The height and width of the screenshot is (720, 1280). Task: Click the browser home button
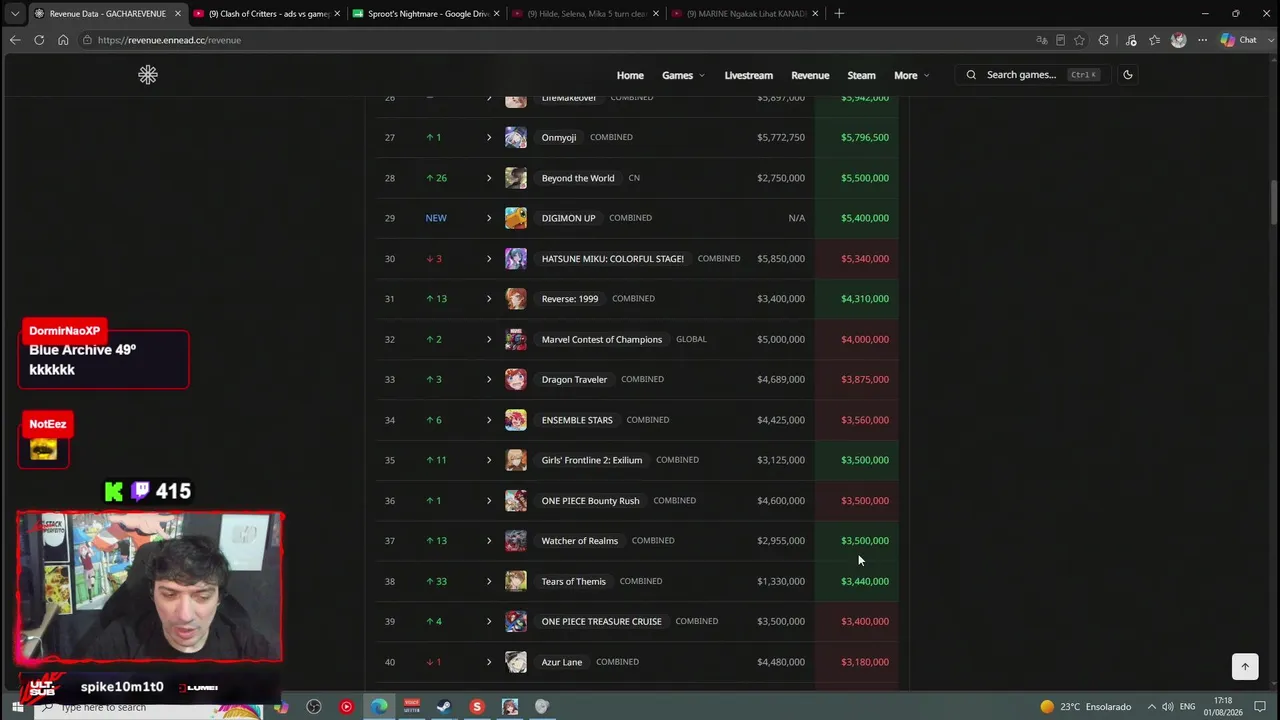click(63, 40)
